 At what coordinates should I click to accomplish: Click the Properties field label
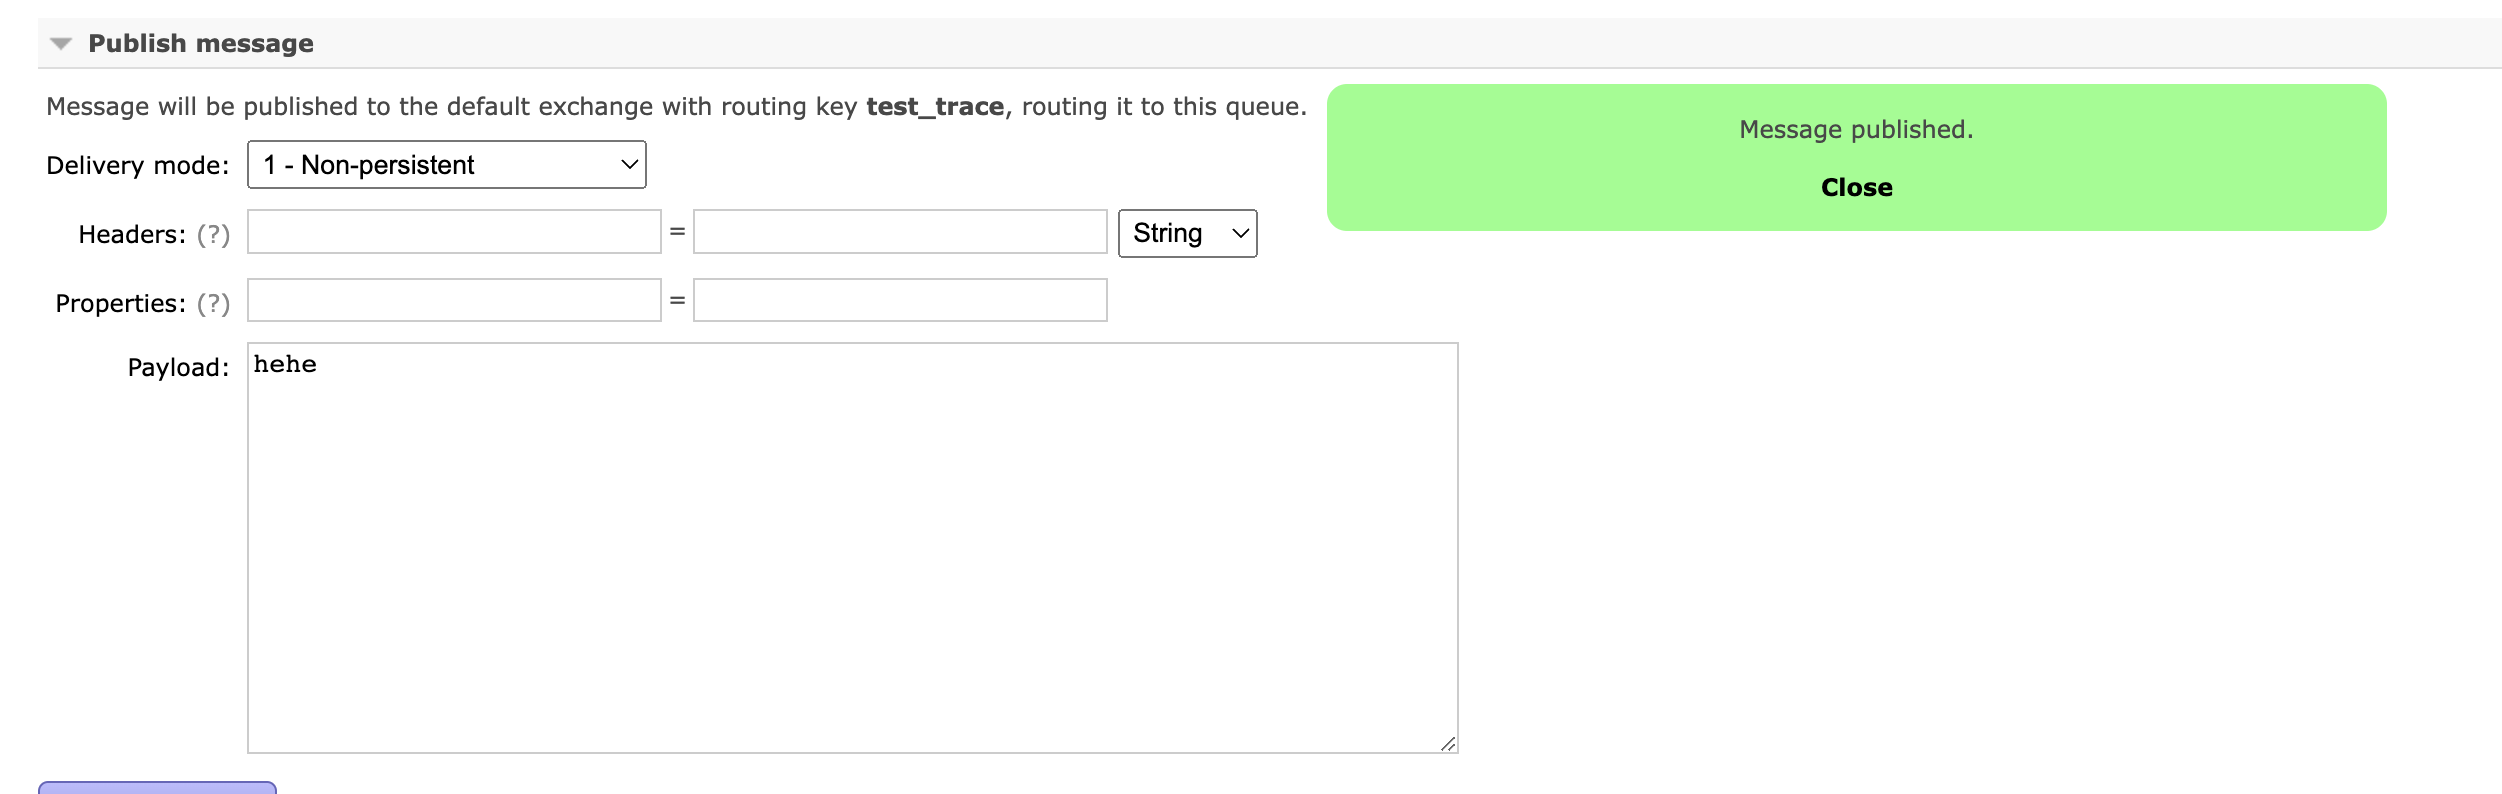click(120, 304)
